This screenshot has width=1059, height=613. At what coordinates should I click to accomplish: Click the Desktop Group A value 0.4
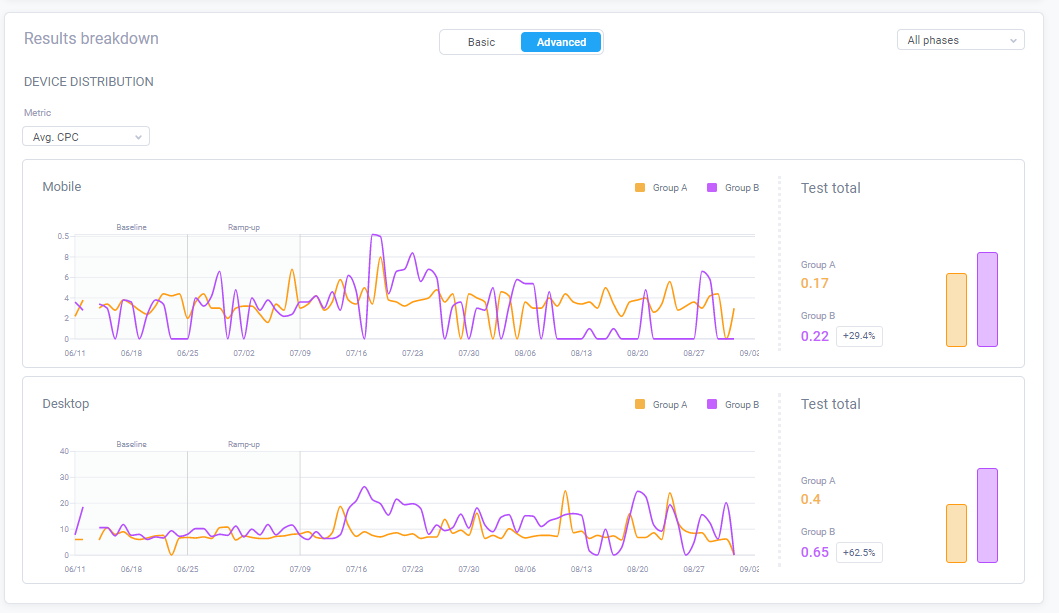(x=810, y=500)
